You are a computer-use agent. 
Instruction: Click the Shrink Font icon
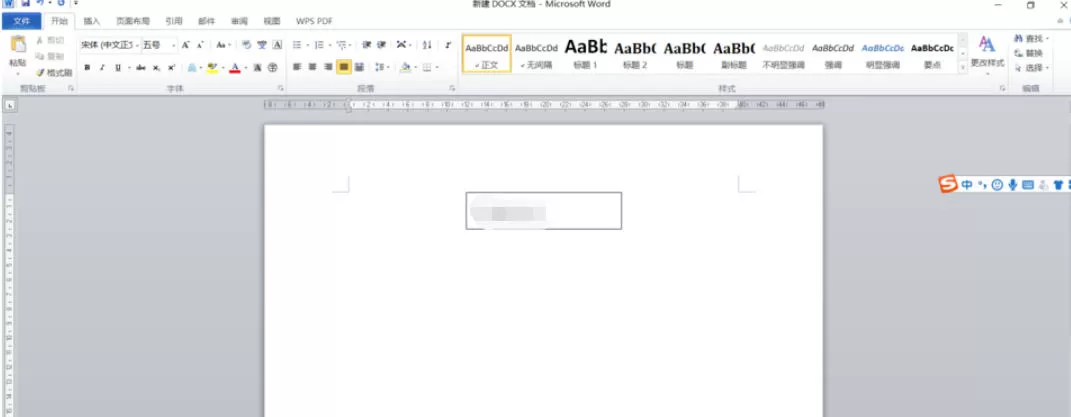(x=200, y=45)
